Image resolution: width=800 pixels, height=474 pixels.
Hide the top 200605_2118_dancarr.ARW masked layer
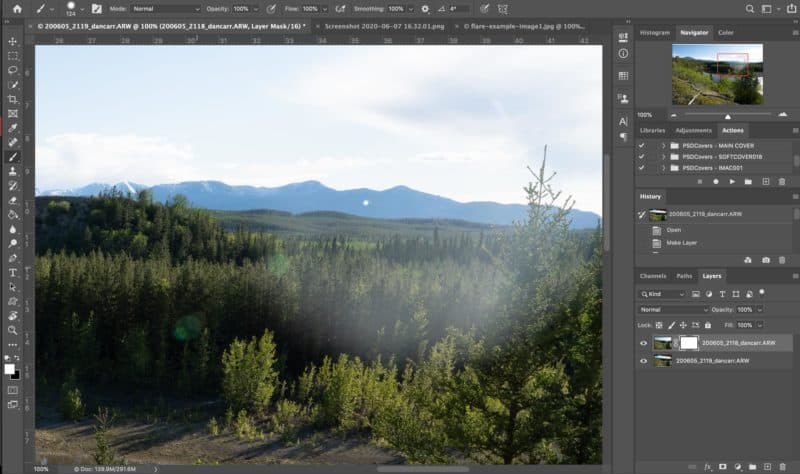pos(643,343)
